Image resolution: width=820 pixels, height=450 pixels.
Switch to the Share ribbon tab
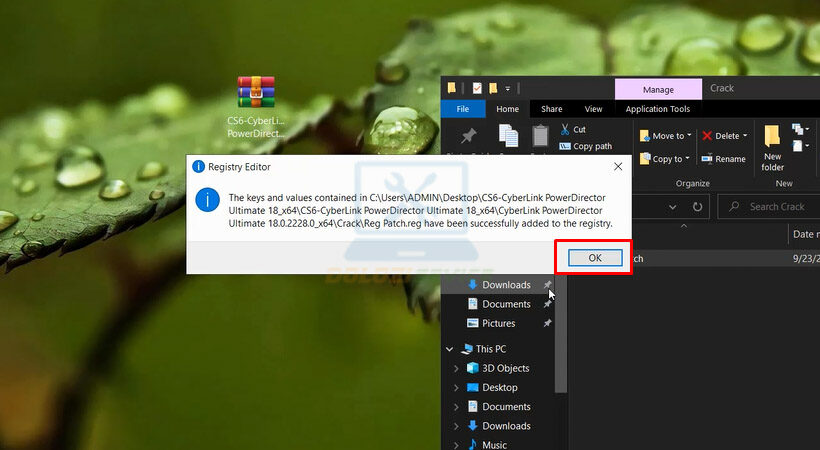click(551, 109)
